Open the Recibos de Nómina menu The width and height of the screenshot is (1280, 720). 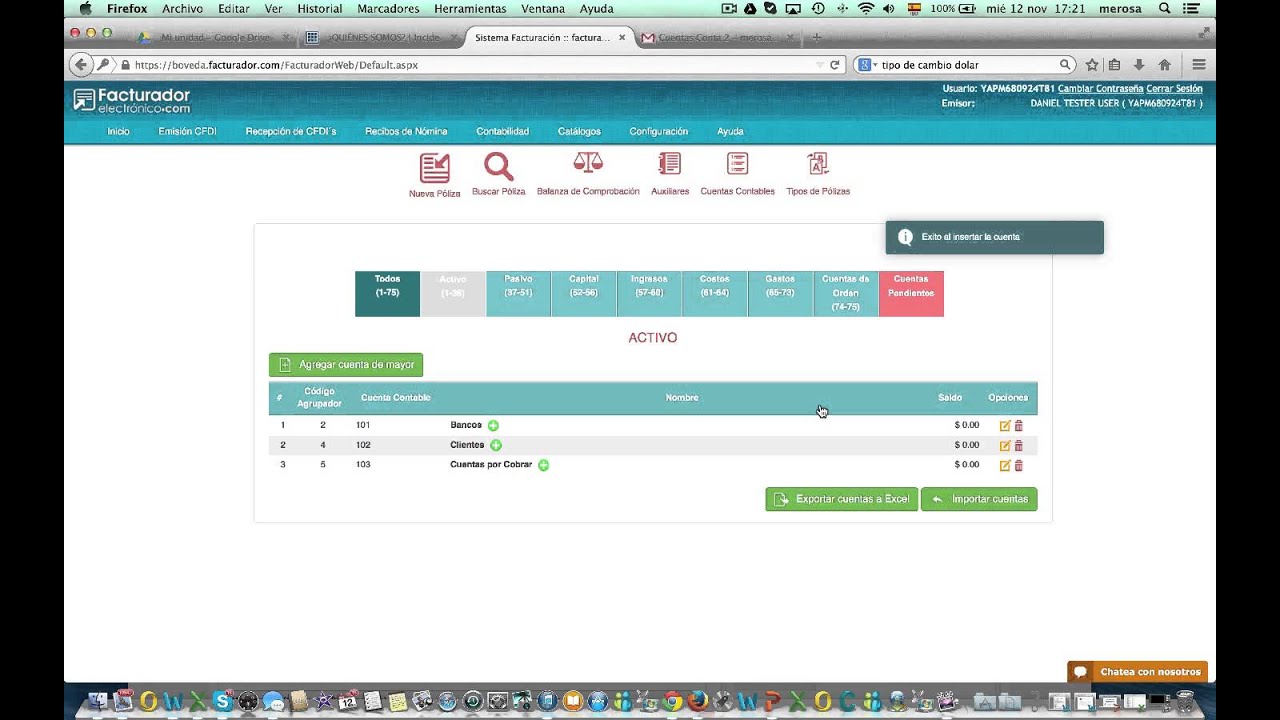coord(406,131)
